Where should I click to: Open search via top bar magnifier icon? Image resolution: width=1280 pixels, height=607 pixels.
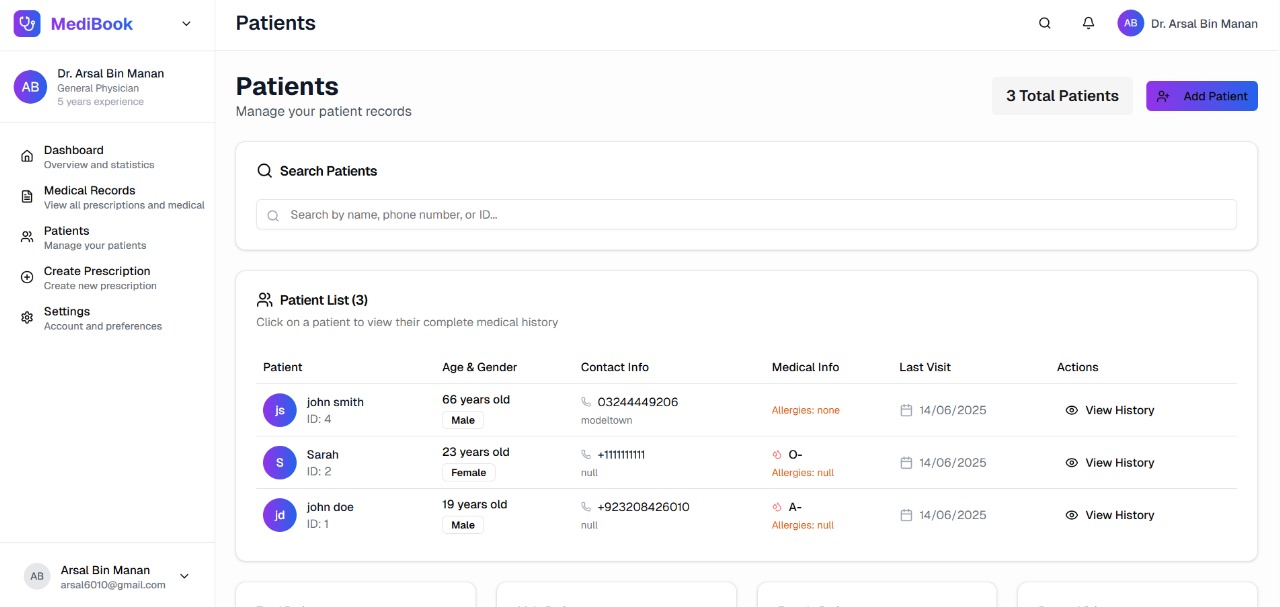coord(1045,24)
